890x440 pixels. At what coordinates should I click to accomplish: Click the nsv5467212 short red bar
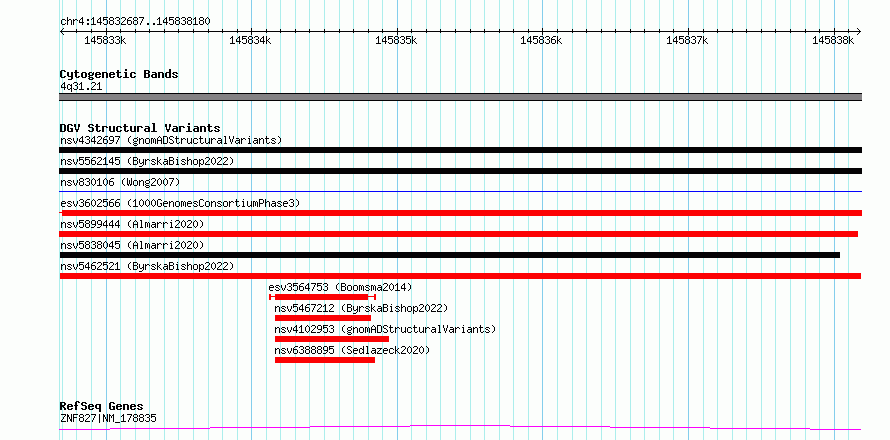tap(322, 318)
